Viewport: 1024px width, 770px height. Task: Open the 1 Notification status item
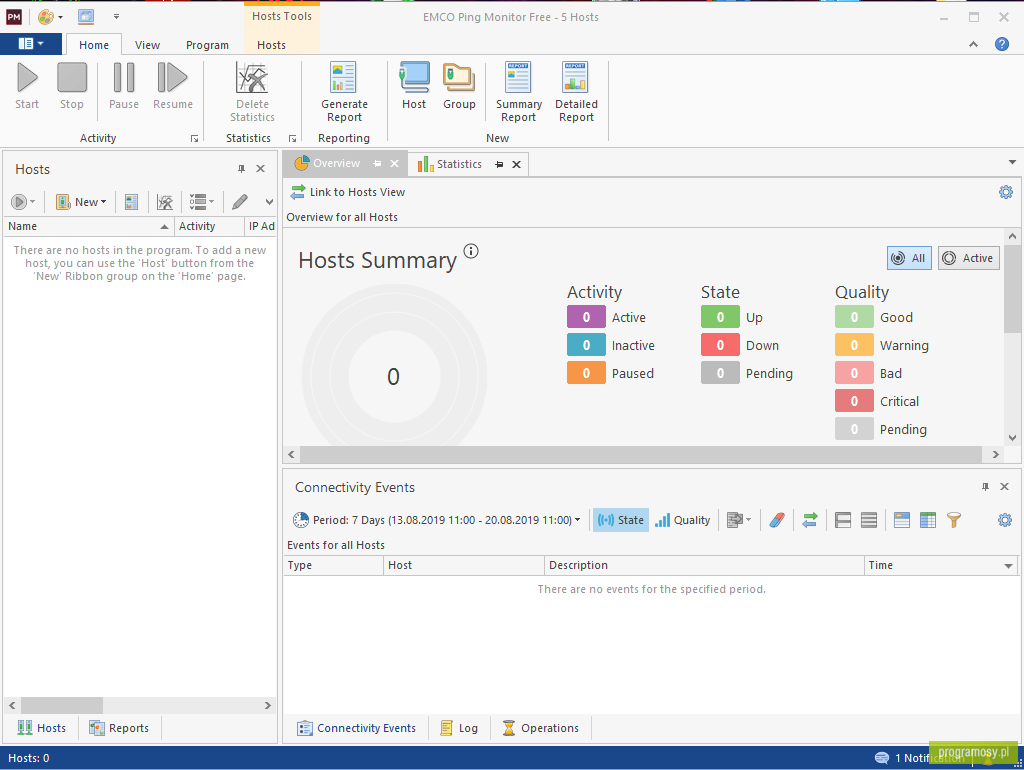(921, 758)
